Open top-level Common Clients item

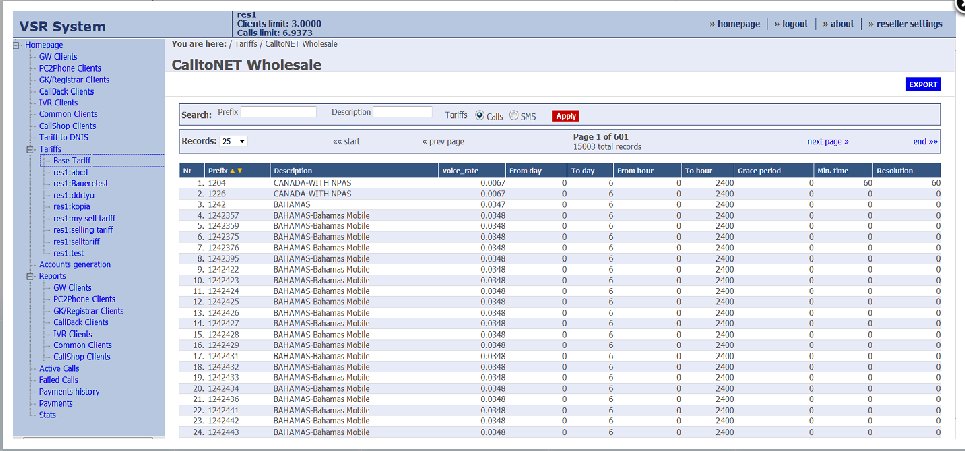(68, 114)
